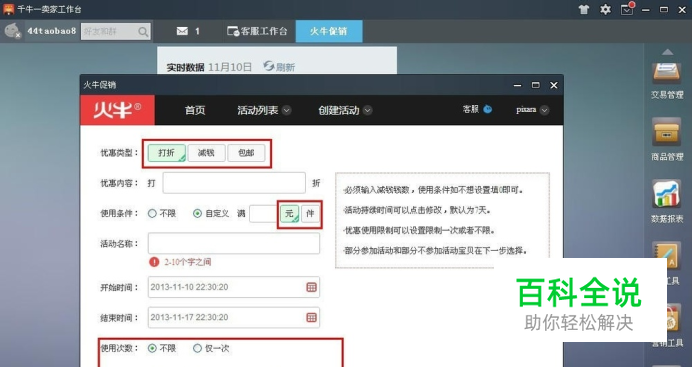
Task: Open the message notification icon with red dot
Action: pos(627,9)
